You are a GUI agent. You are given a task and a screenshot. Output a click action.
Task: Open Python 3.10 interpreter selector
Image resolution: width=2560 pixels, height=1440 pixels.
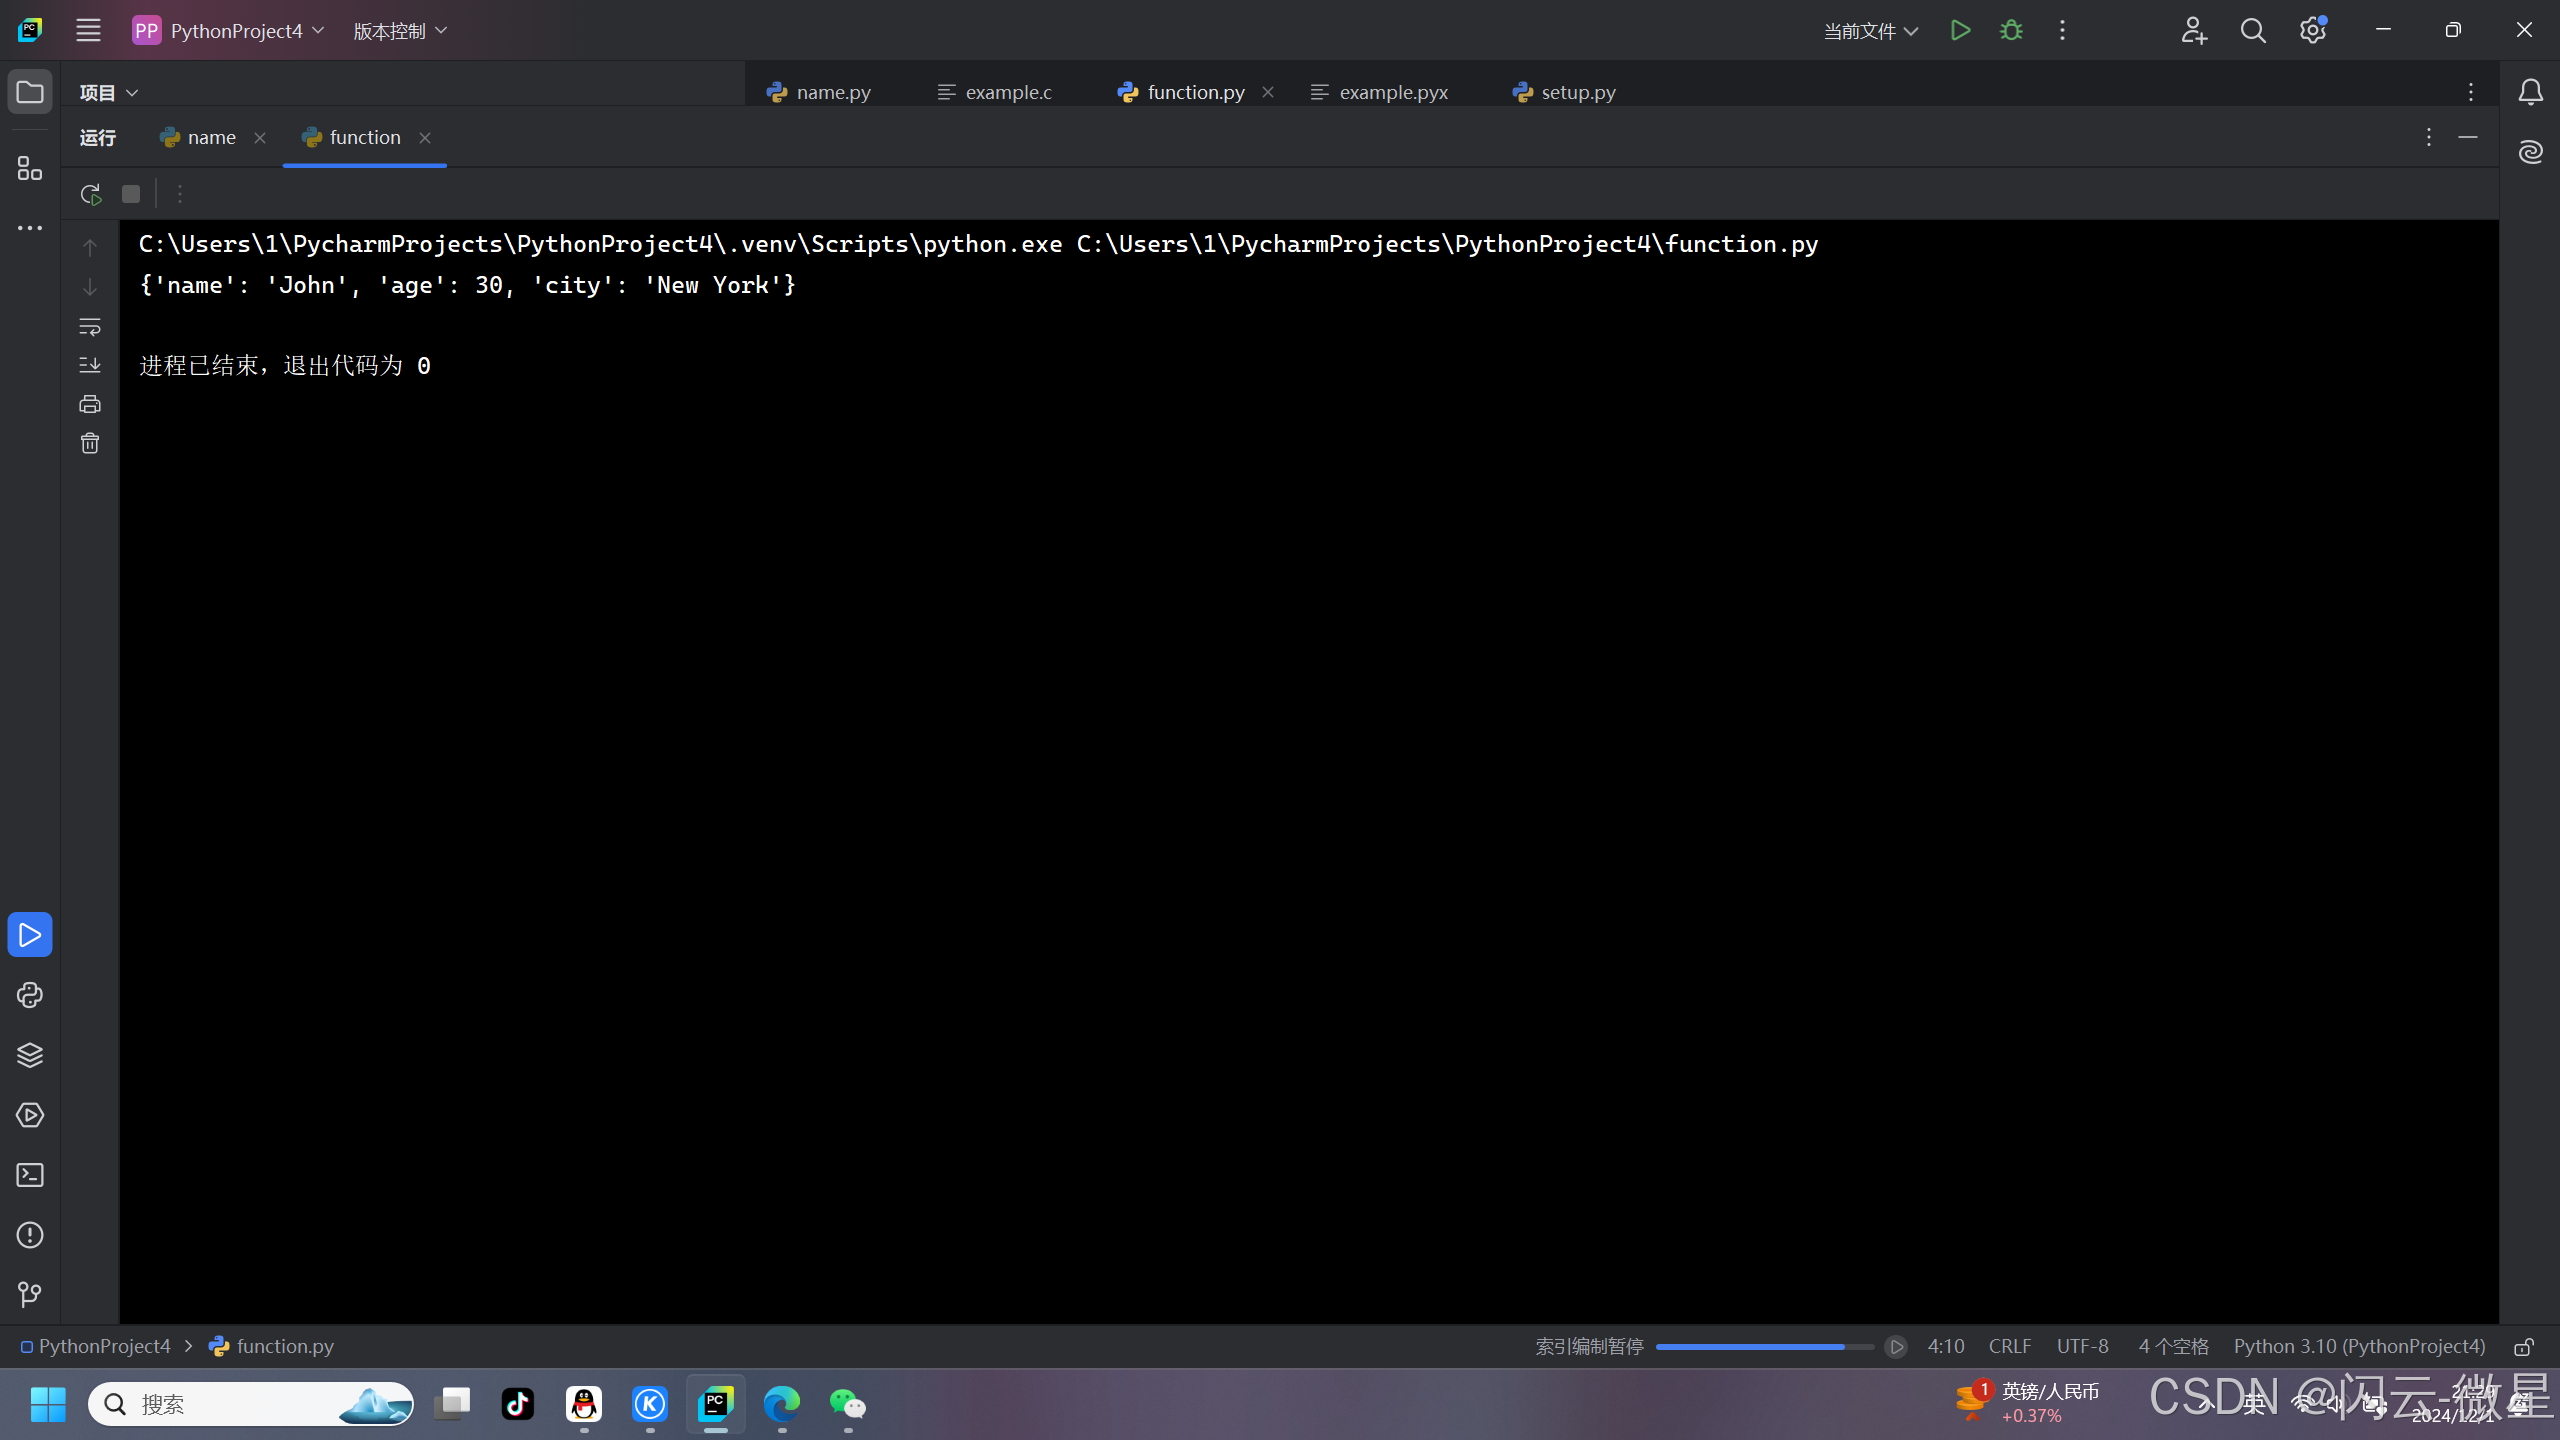tap(2359, 1346)
